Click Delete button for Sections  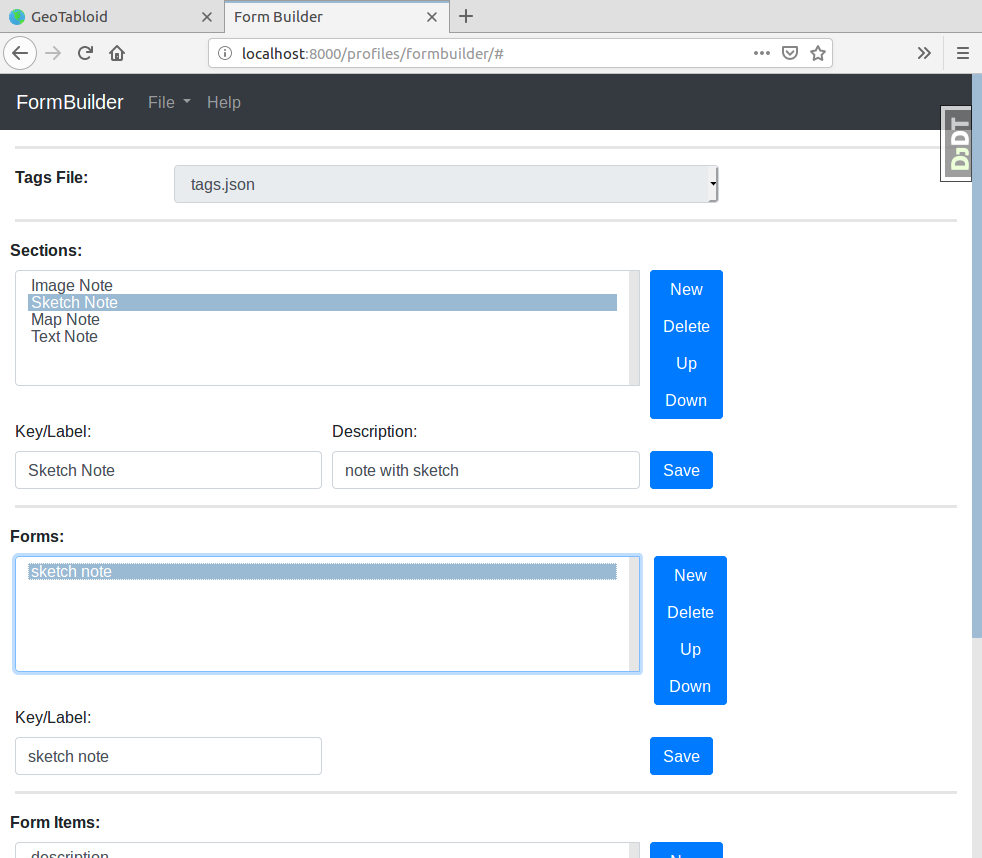(x=686, y=326)
